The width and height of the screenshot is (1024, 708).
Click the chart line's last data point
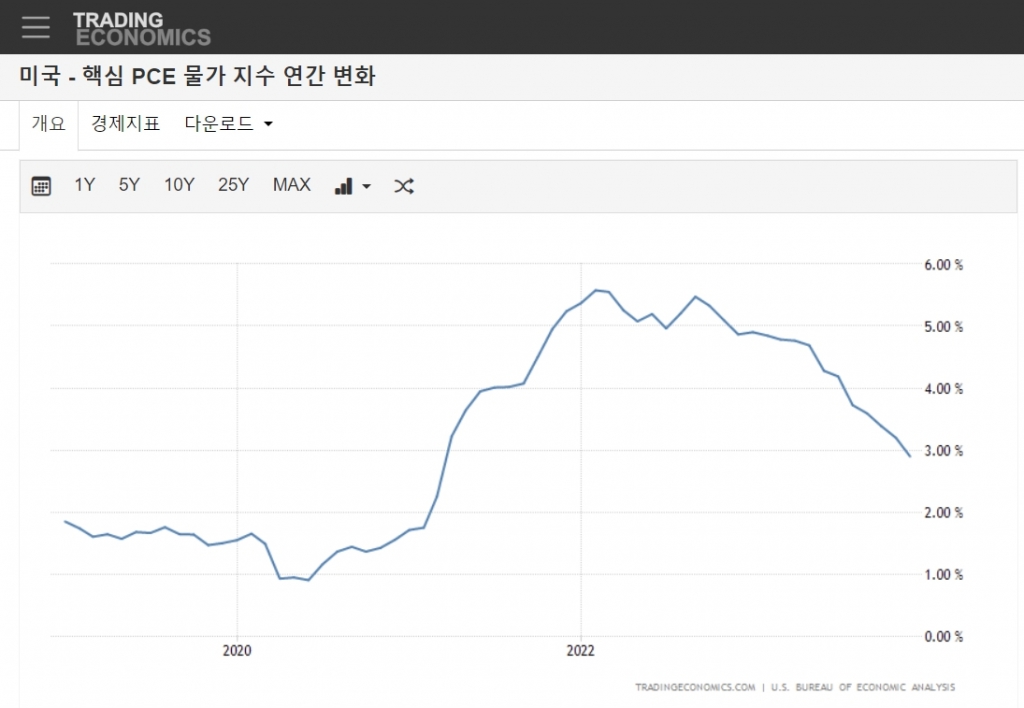coord(909,456)
